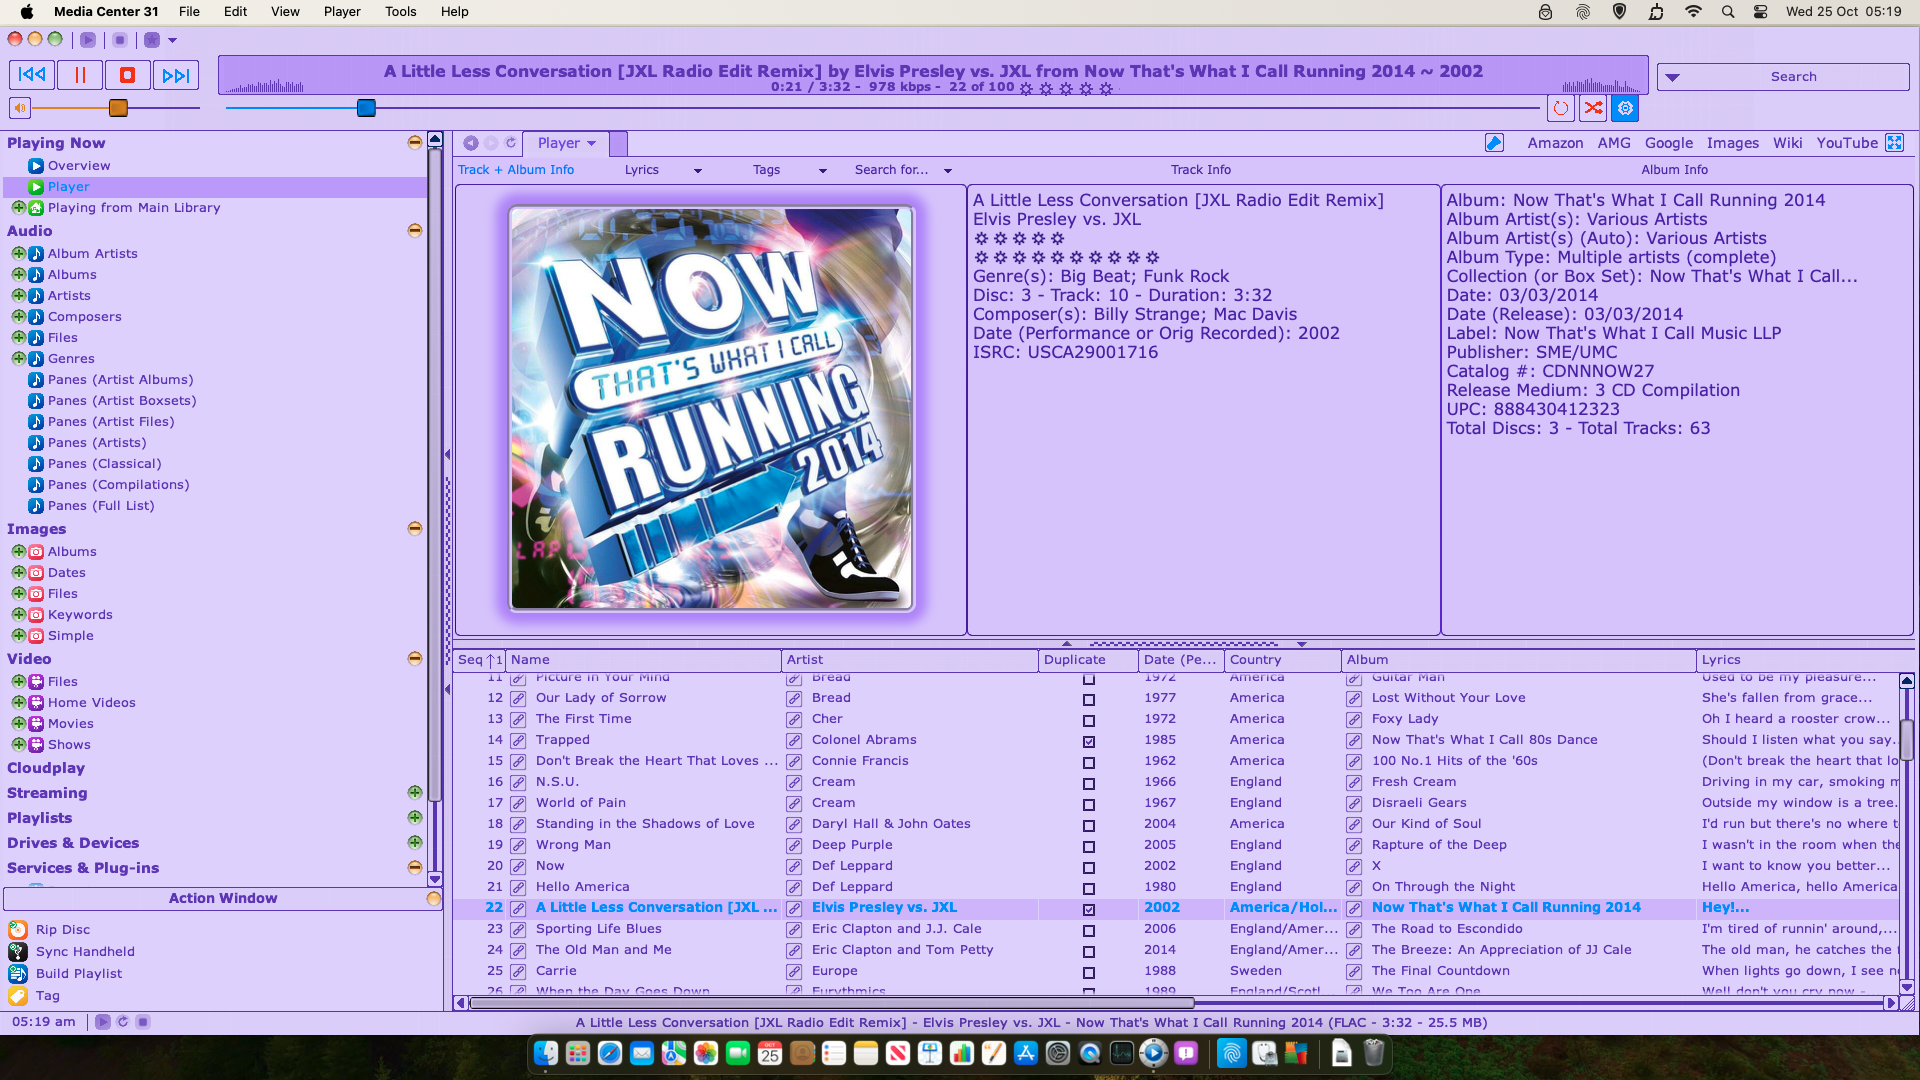Screen dimensions: 1920x1080
Task: Collapse the Audio section
Action: [414, 231]
